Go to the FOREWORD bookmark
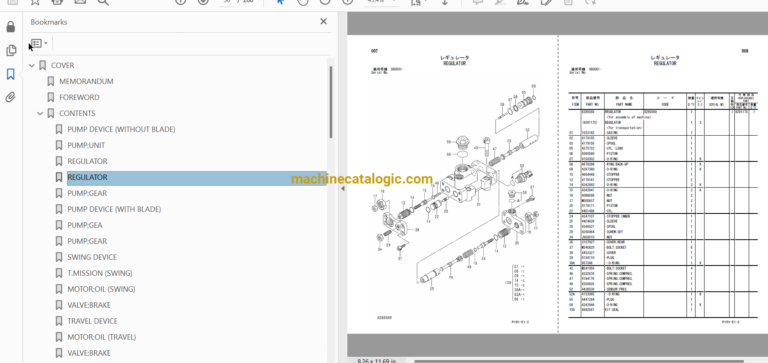This screenshot has height=363, width=768. (79, 97)
